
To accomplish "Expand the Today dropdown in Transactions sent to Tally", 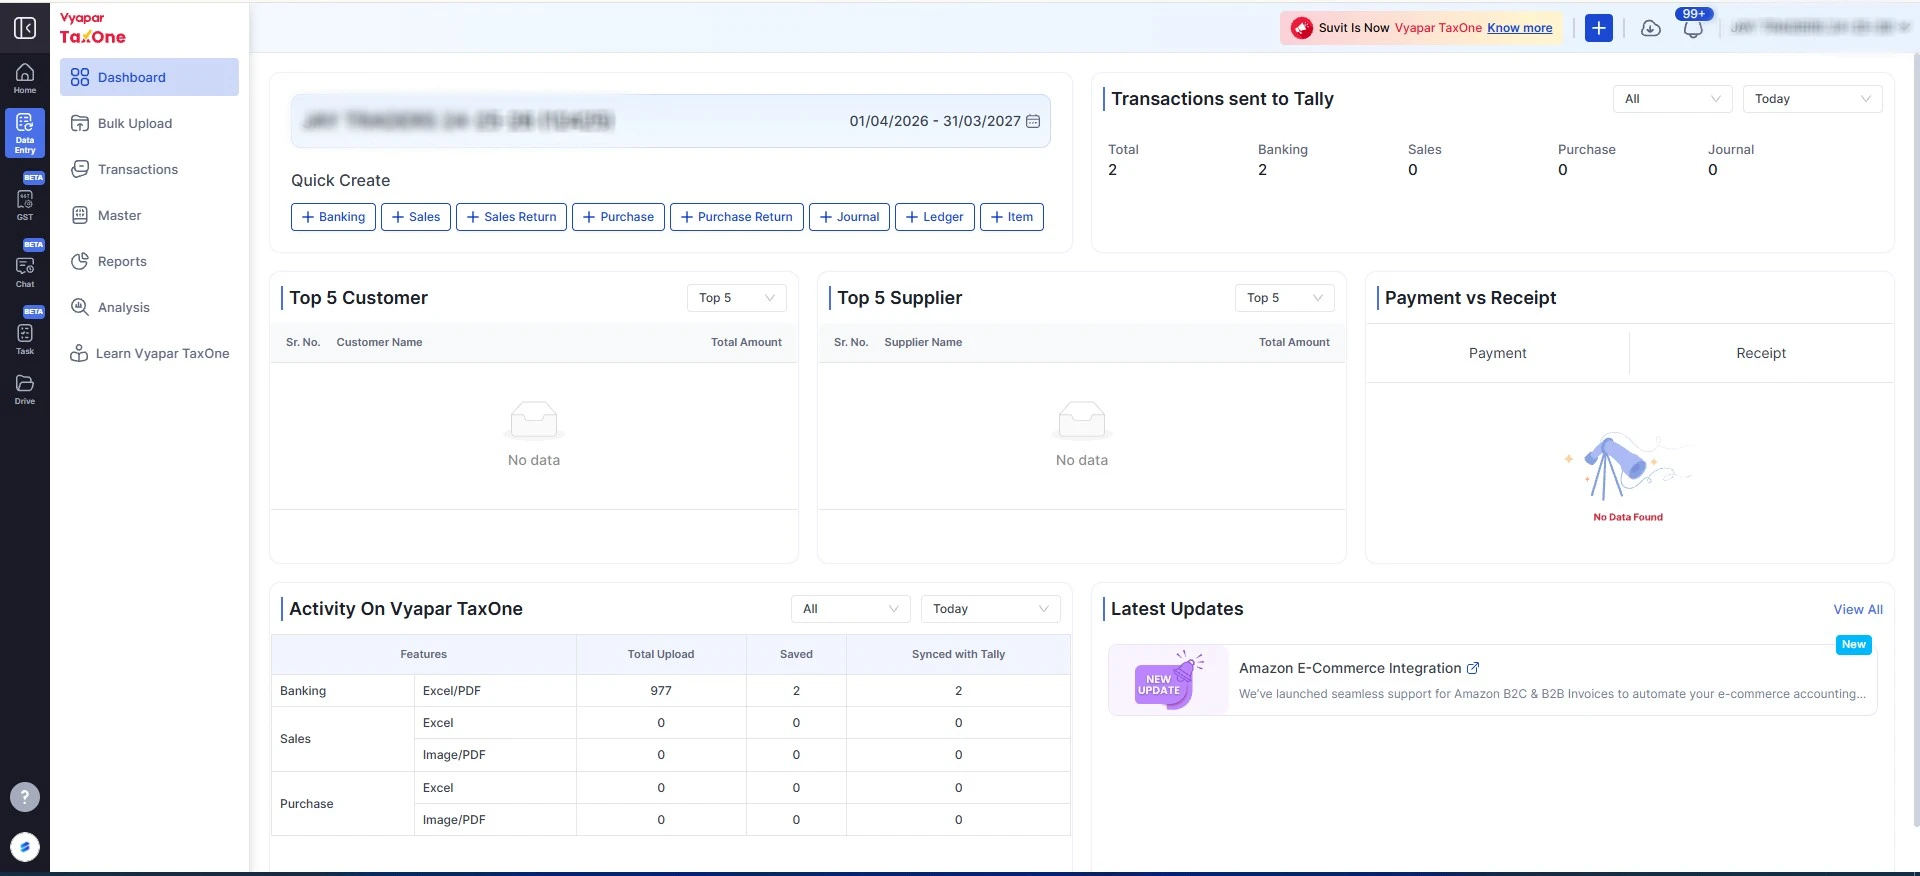I will 1812,99.
